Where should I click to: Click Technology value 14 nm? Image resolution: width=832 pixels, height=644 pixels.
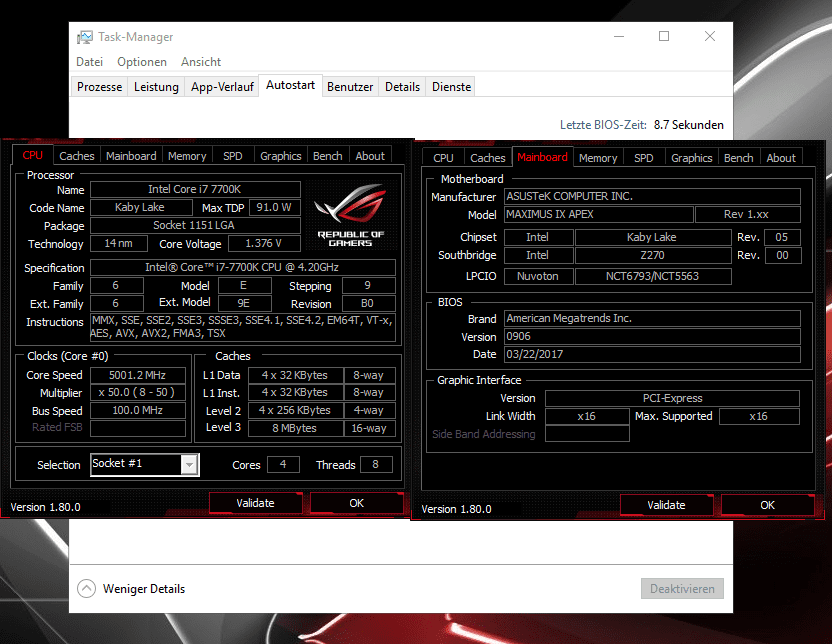pyautogui.click(x=119, y=243)
